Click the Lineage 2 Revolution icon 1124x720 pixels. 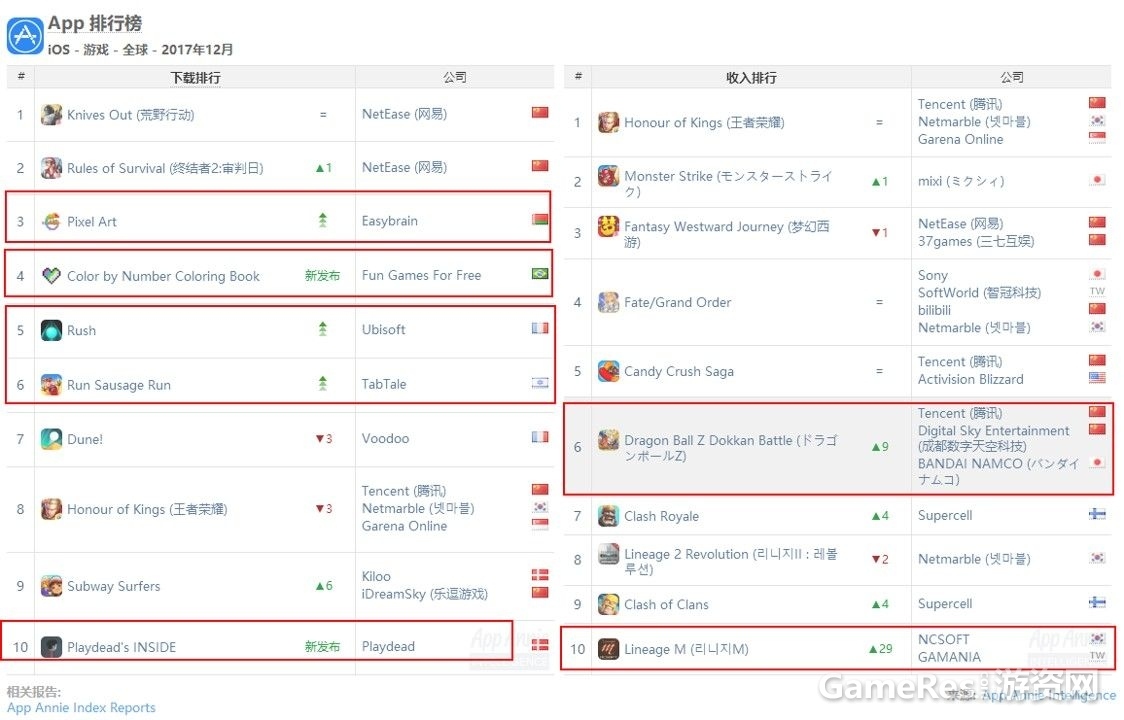(x=609, y=554)
